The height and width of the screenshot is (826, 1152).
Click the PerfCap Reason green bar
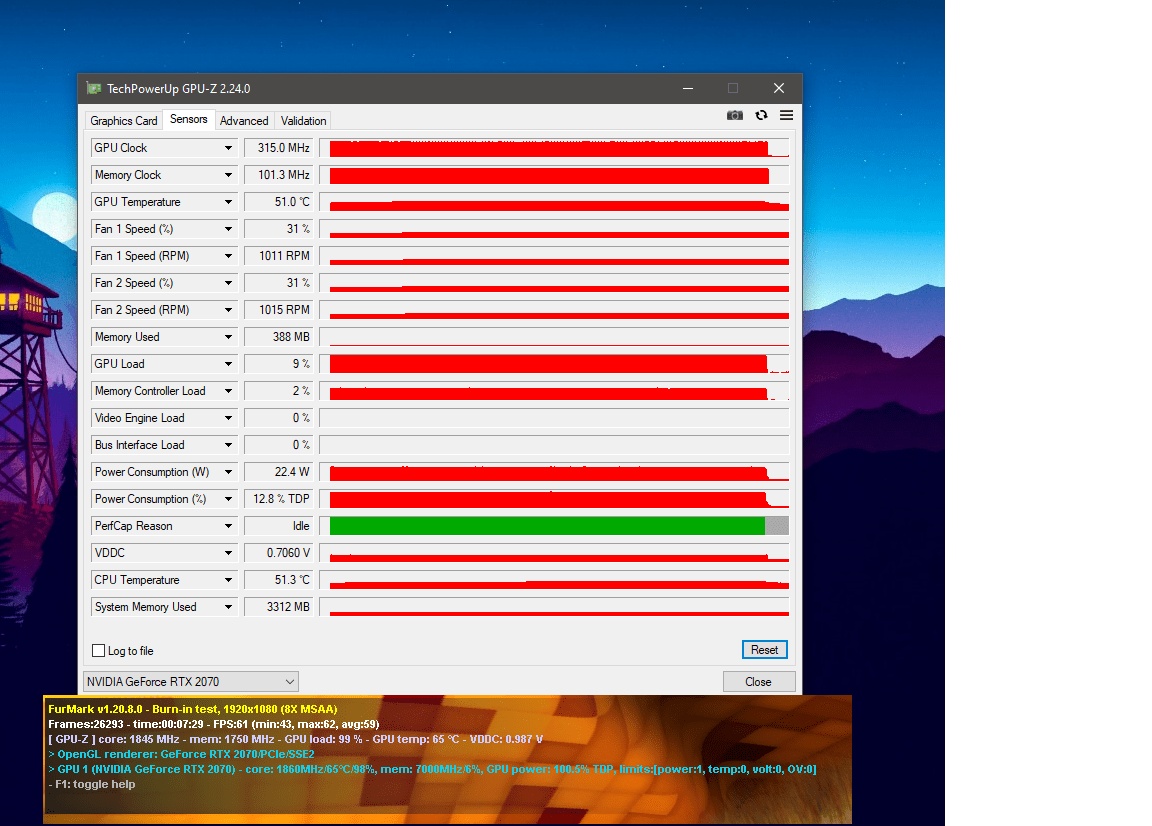point(547,526)
